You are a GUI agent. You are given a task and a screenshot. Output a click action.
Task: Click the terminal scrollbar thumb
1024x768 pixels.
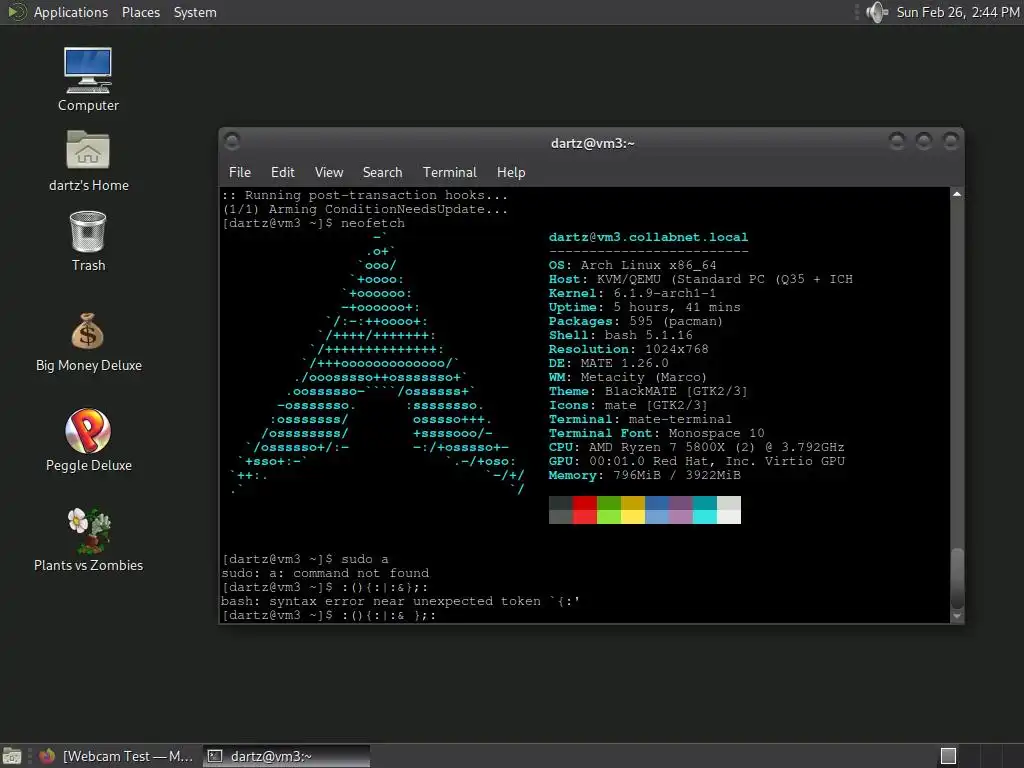click(x=957, y=578)
